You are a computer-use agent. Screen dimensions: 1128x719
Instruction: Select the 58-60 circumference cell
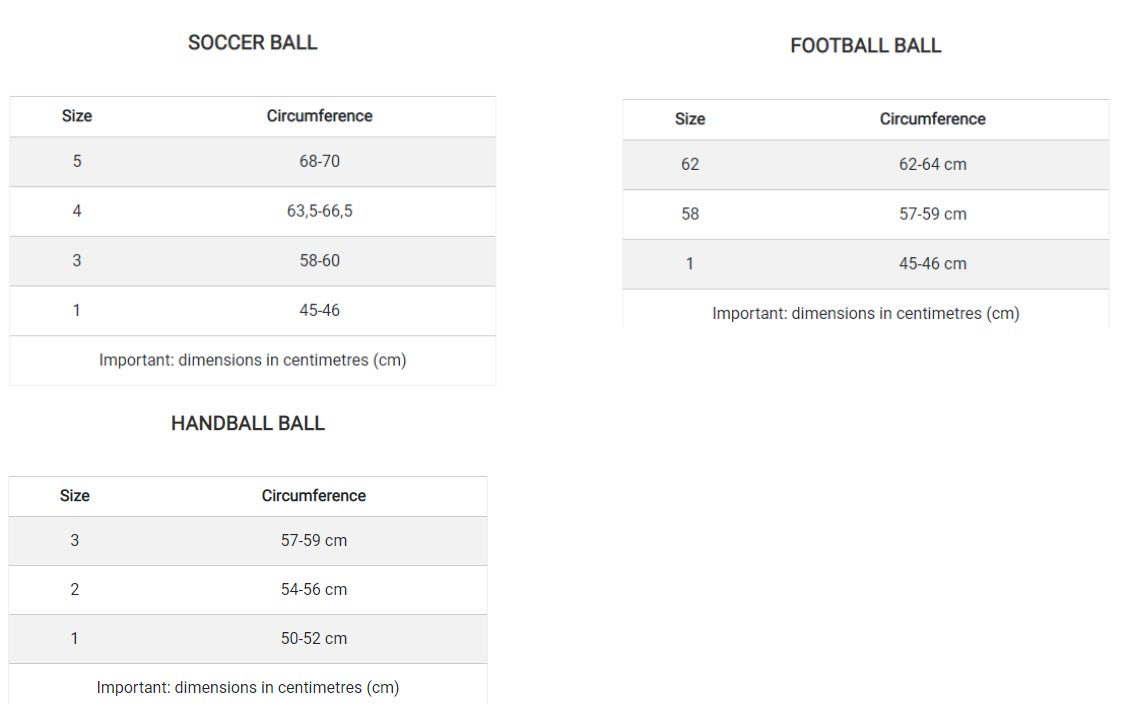(319, 261)
